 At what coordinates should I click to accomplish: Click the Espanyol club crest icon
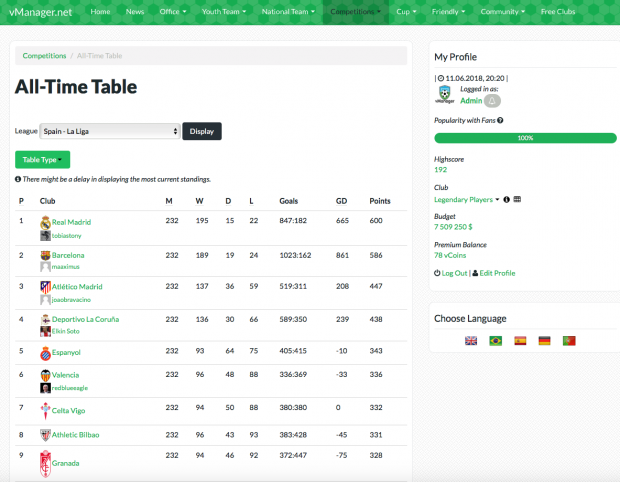pos(45,353)
